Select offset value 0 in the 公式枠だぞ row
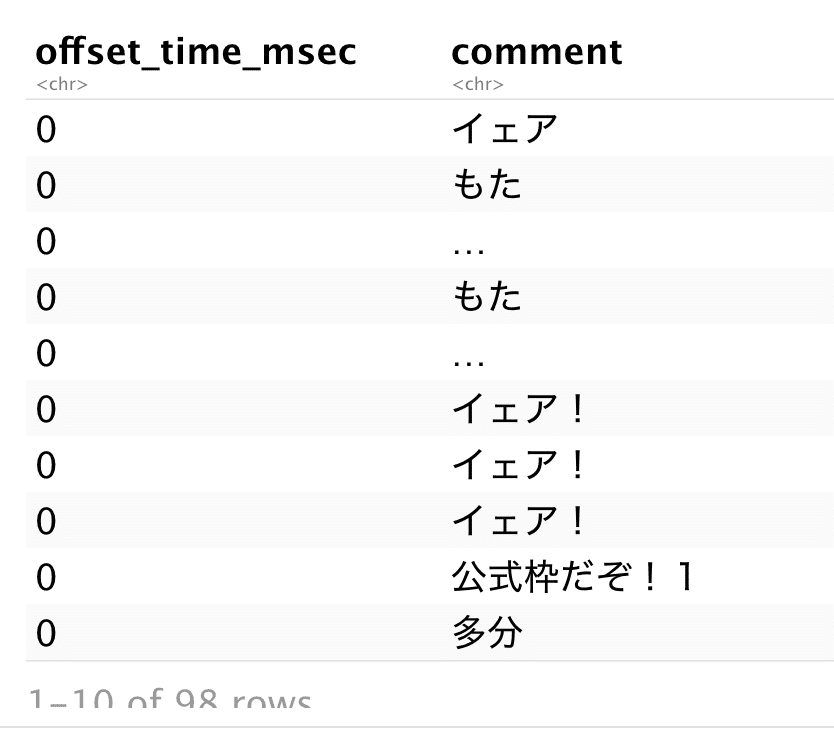 (x=47, y=578)
